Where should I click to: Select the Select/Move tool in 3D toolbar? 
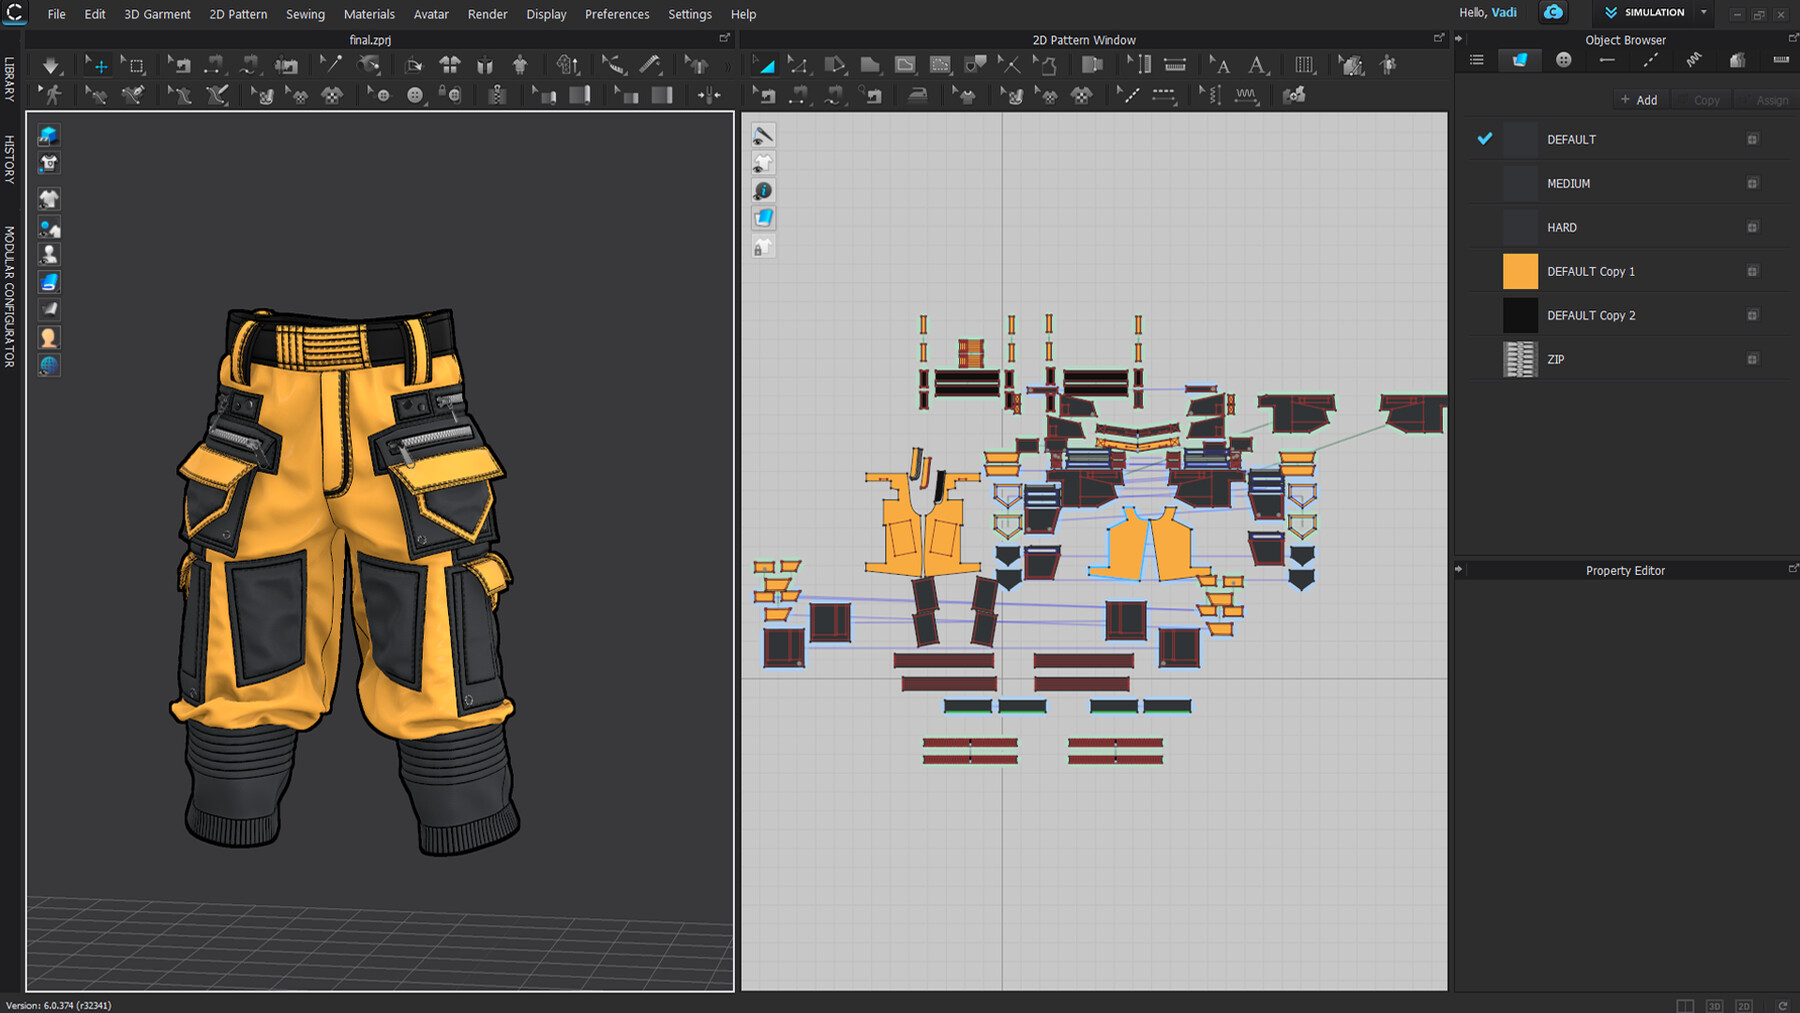point(98,66)
